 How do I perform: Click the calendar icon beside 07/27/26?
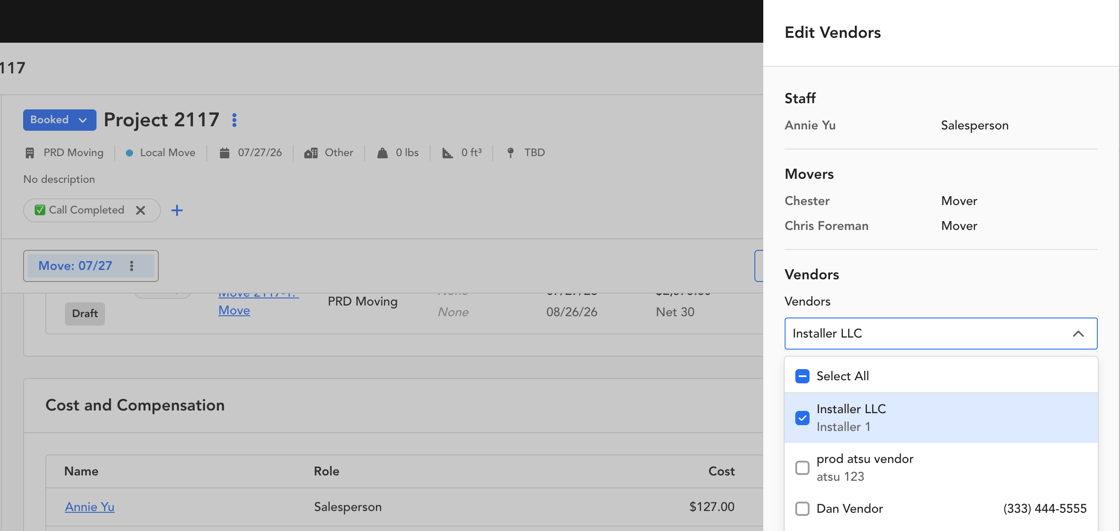(224, 153)
